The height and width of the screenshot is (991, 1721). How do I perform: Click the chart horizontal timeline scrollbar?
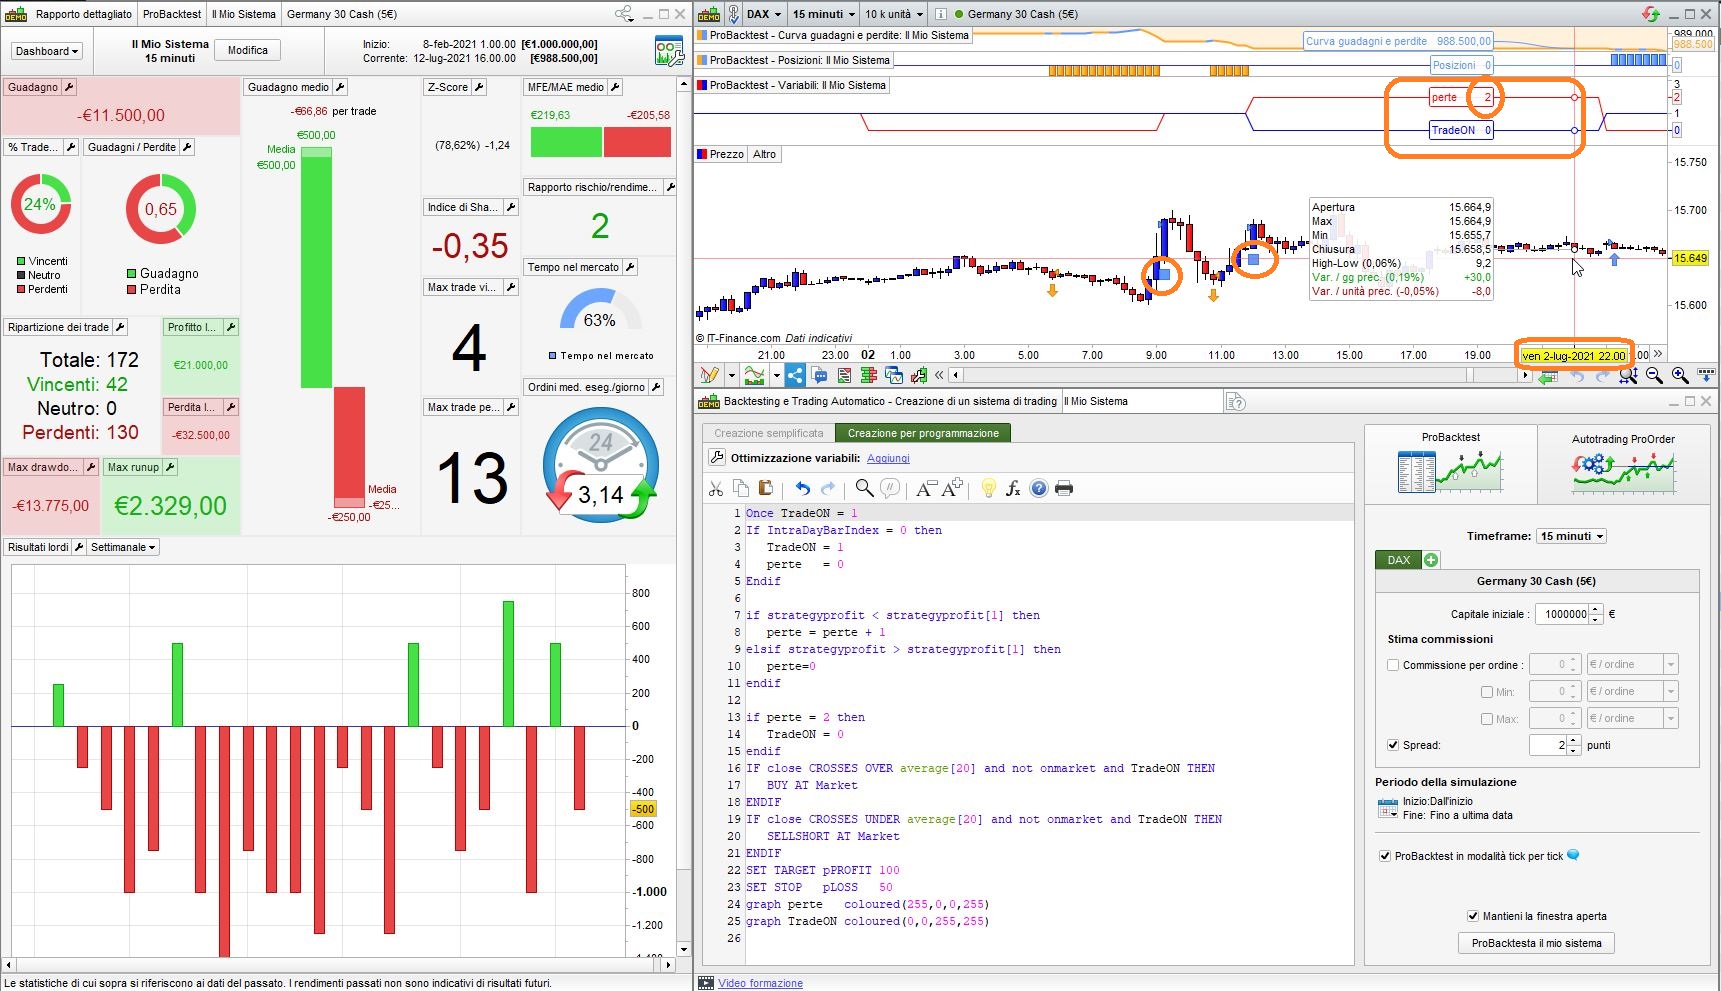[x=1240, y=375]
